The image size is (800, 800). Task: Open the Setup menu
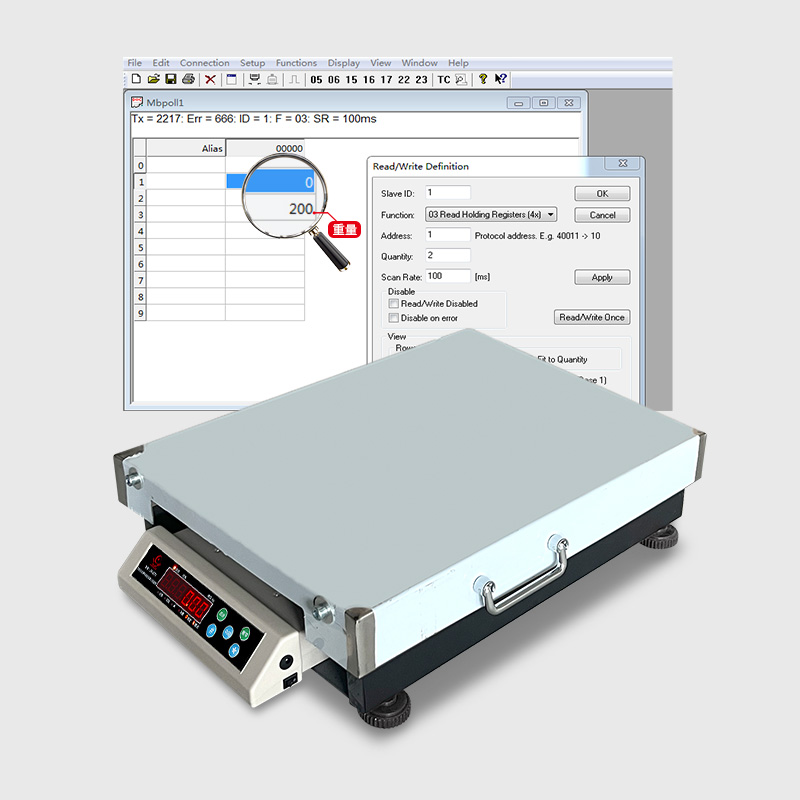[252, 63]
